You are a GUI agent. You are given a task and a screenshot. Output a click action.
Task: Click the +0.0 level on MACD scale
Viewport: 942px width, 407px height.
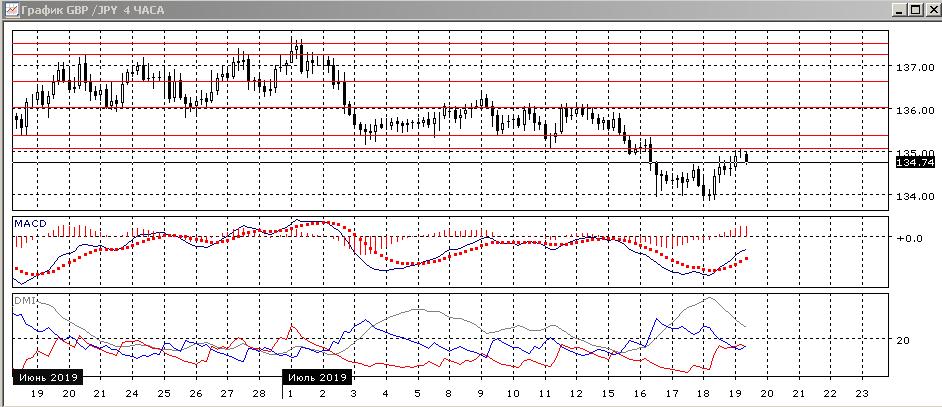point(910,238)
